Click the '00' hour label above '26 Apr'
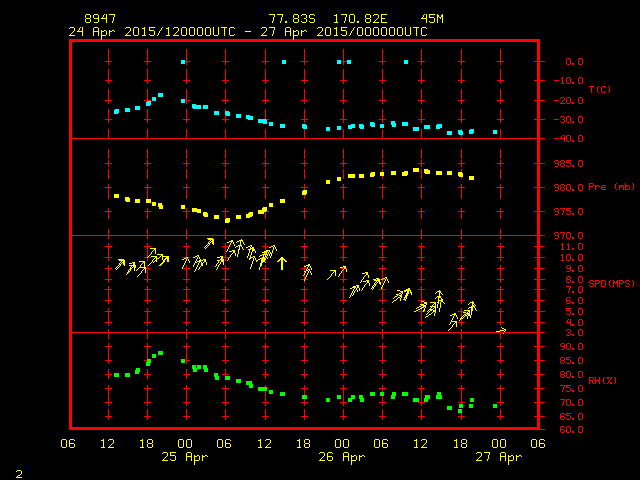This screenshot has width=640, height=480. pyautogui.click(x=342, y=444)
